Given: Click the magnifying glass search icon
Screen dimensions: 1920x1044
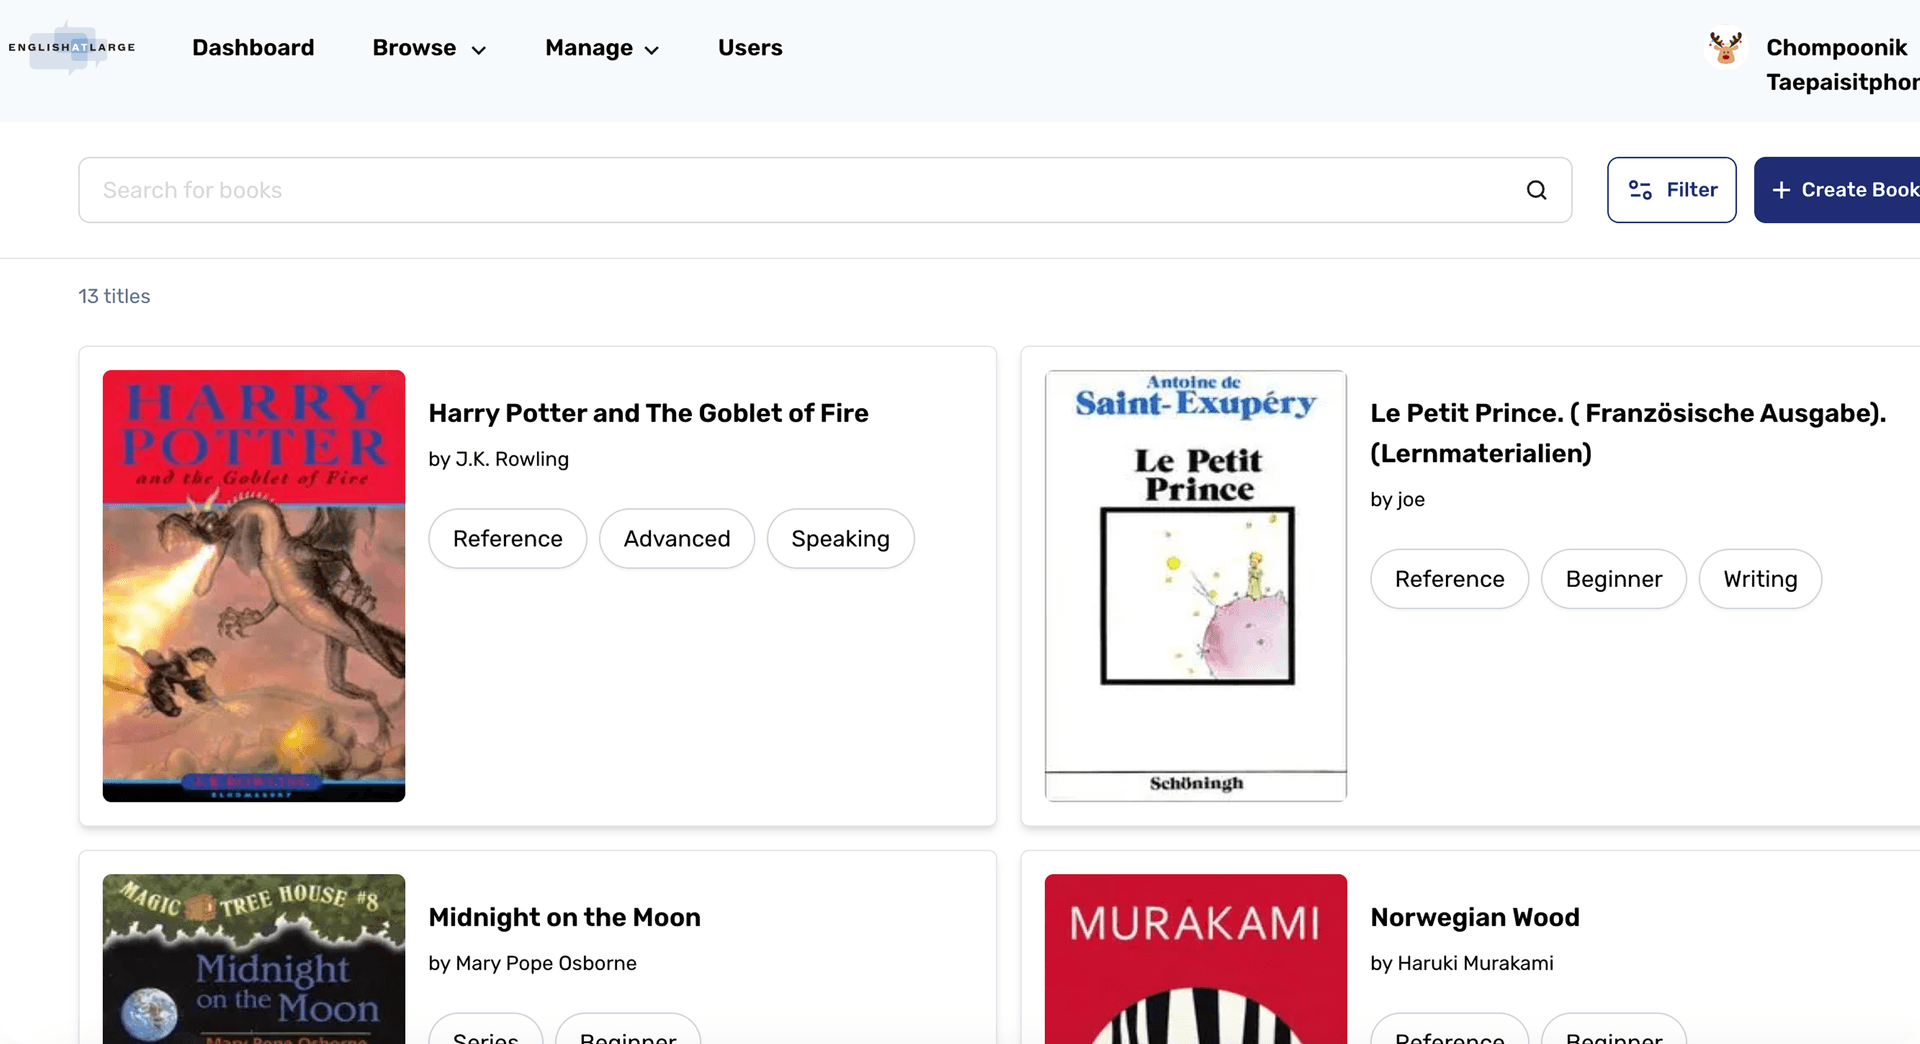Looking at the screenshot, I should [1537, 189].
